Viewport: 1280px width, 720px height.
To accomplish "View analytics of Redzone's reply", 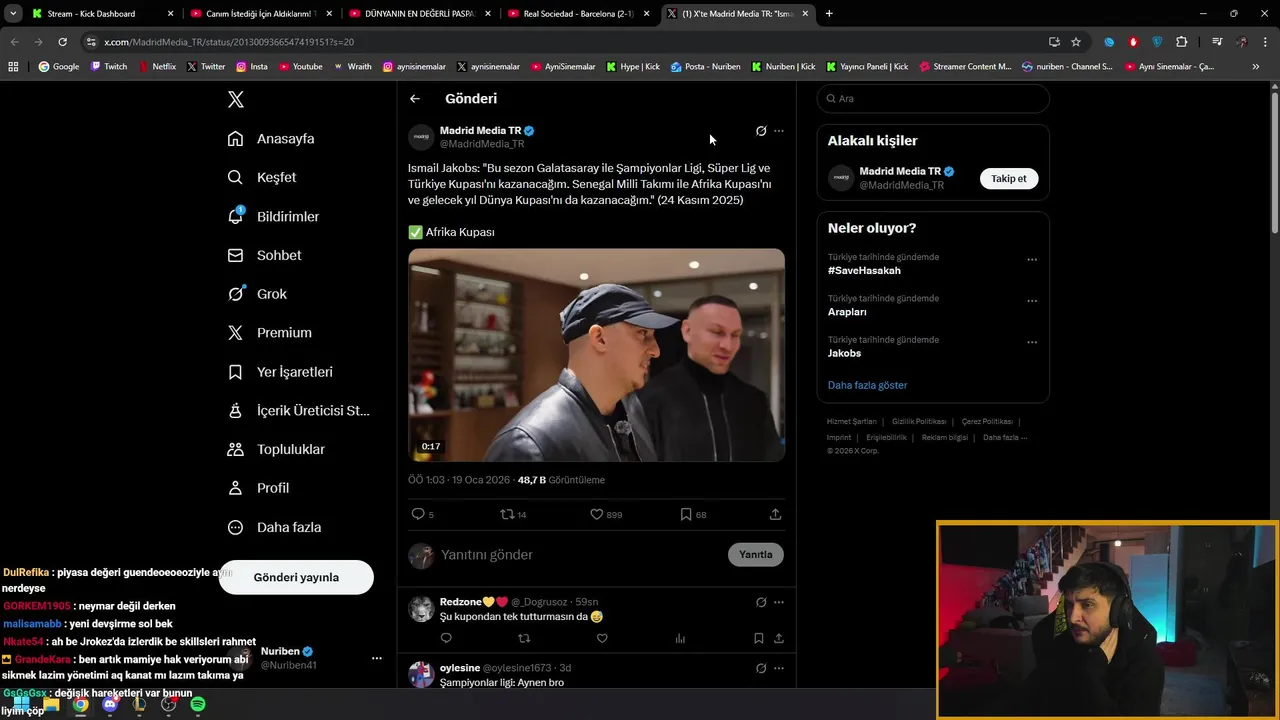I will click(x=680, y=638).
